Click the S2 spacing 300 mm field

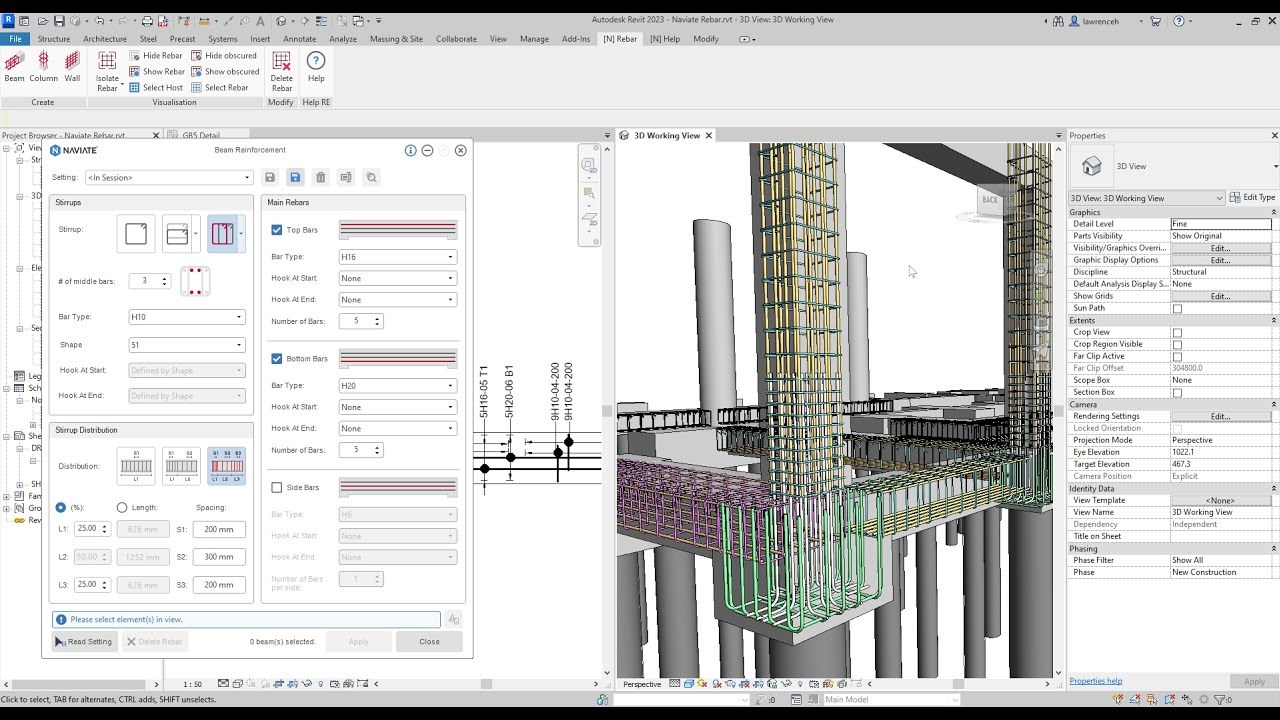click(x=219, y=557)
